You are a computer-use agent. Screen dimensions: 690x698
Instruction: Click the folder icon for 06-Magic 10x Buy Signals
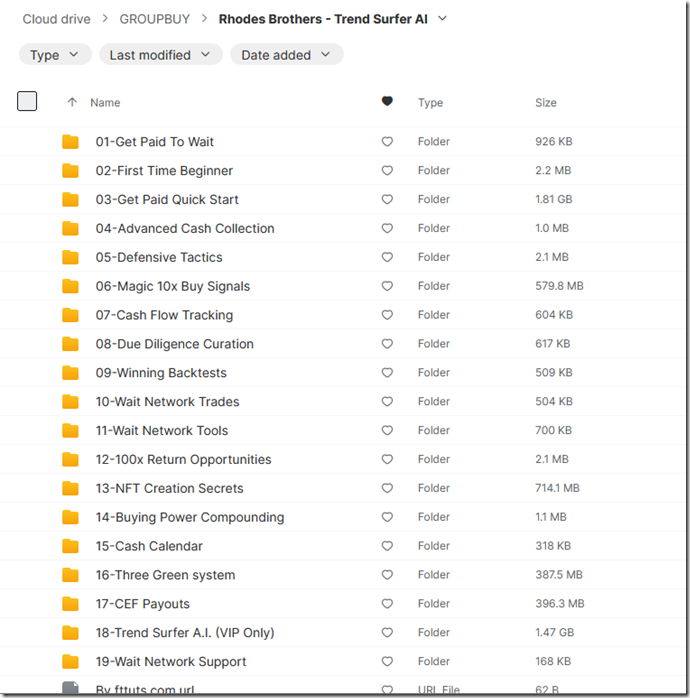tap(70, 286)
